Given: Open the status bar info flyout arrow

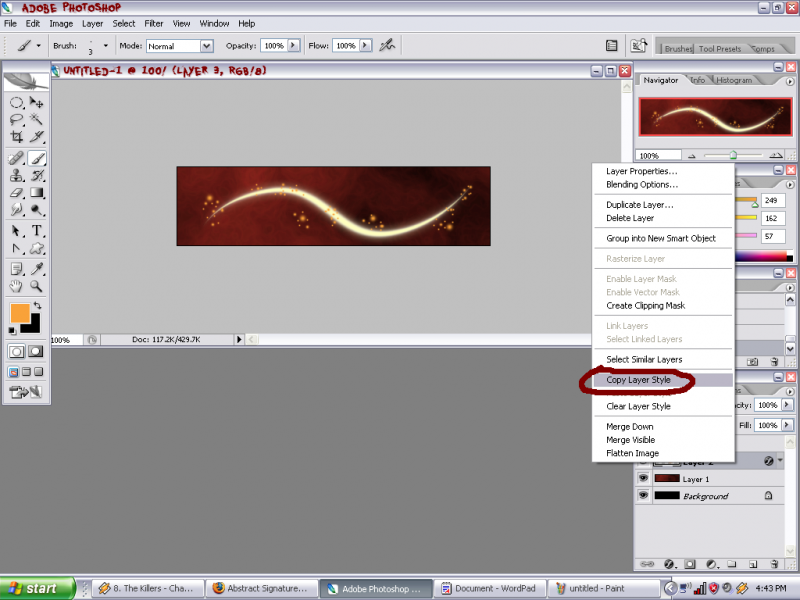Looking at the screenshot, I should point(239,339).
